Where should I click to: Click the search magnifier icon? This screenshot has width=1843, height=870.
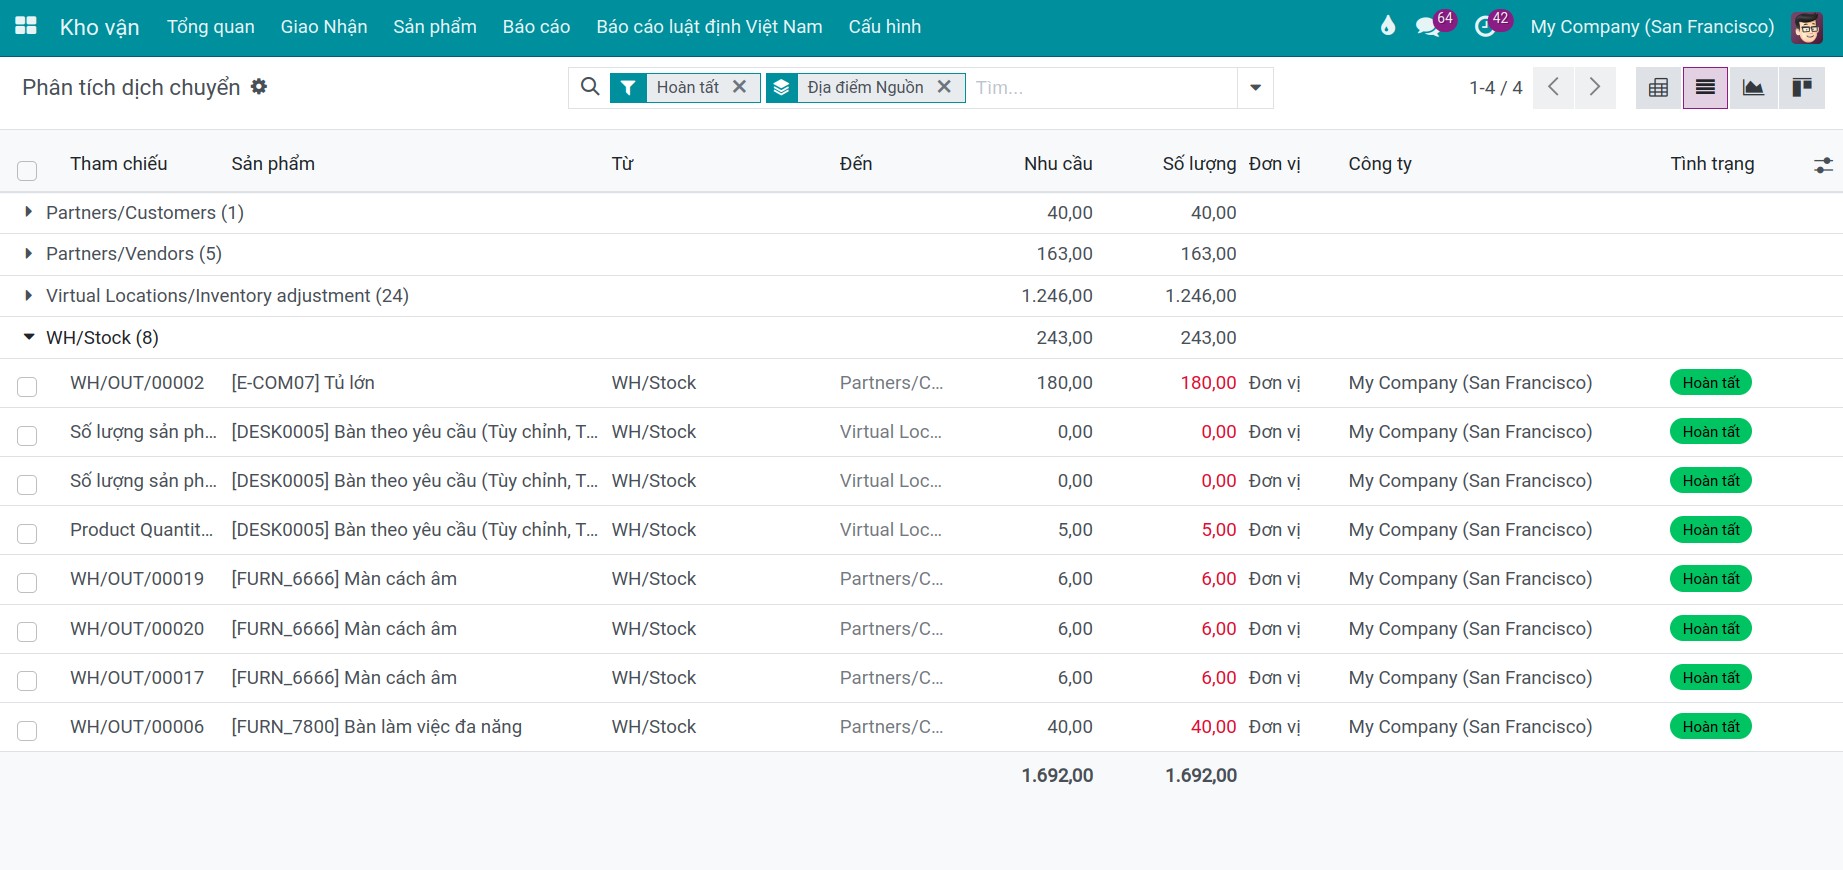click(590, 87)
